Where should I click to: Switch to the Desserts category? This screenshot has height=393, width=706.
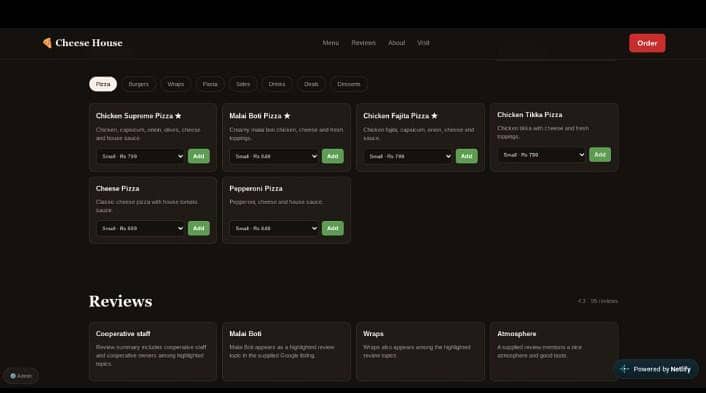click(349, 84)
